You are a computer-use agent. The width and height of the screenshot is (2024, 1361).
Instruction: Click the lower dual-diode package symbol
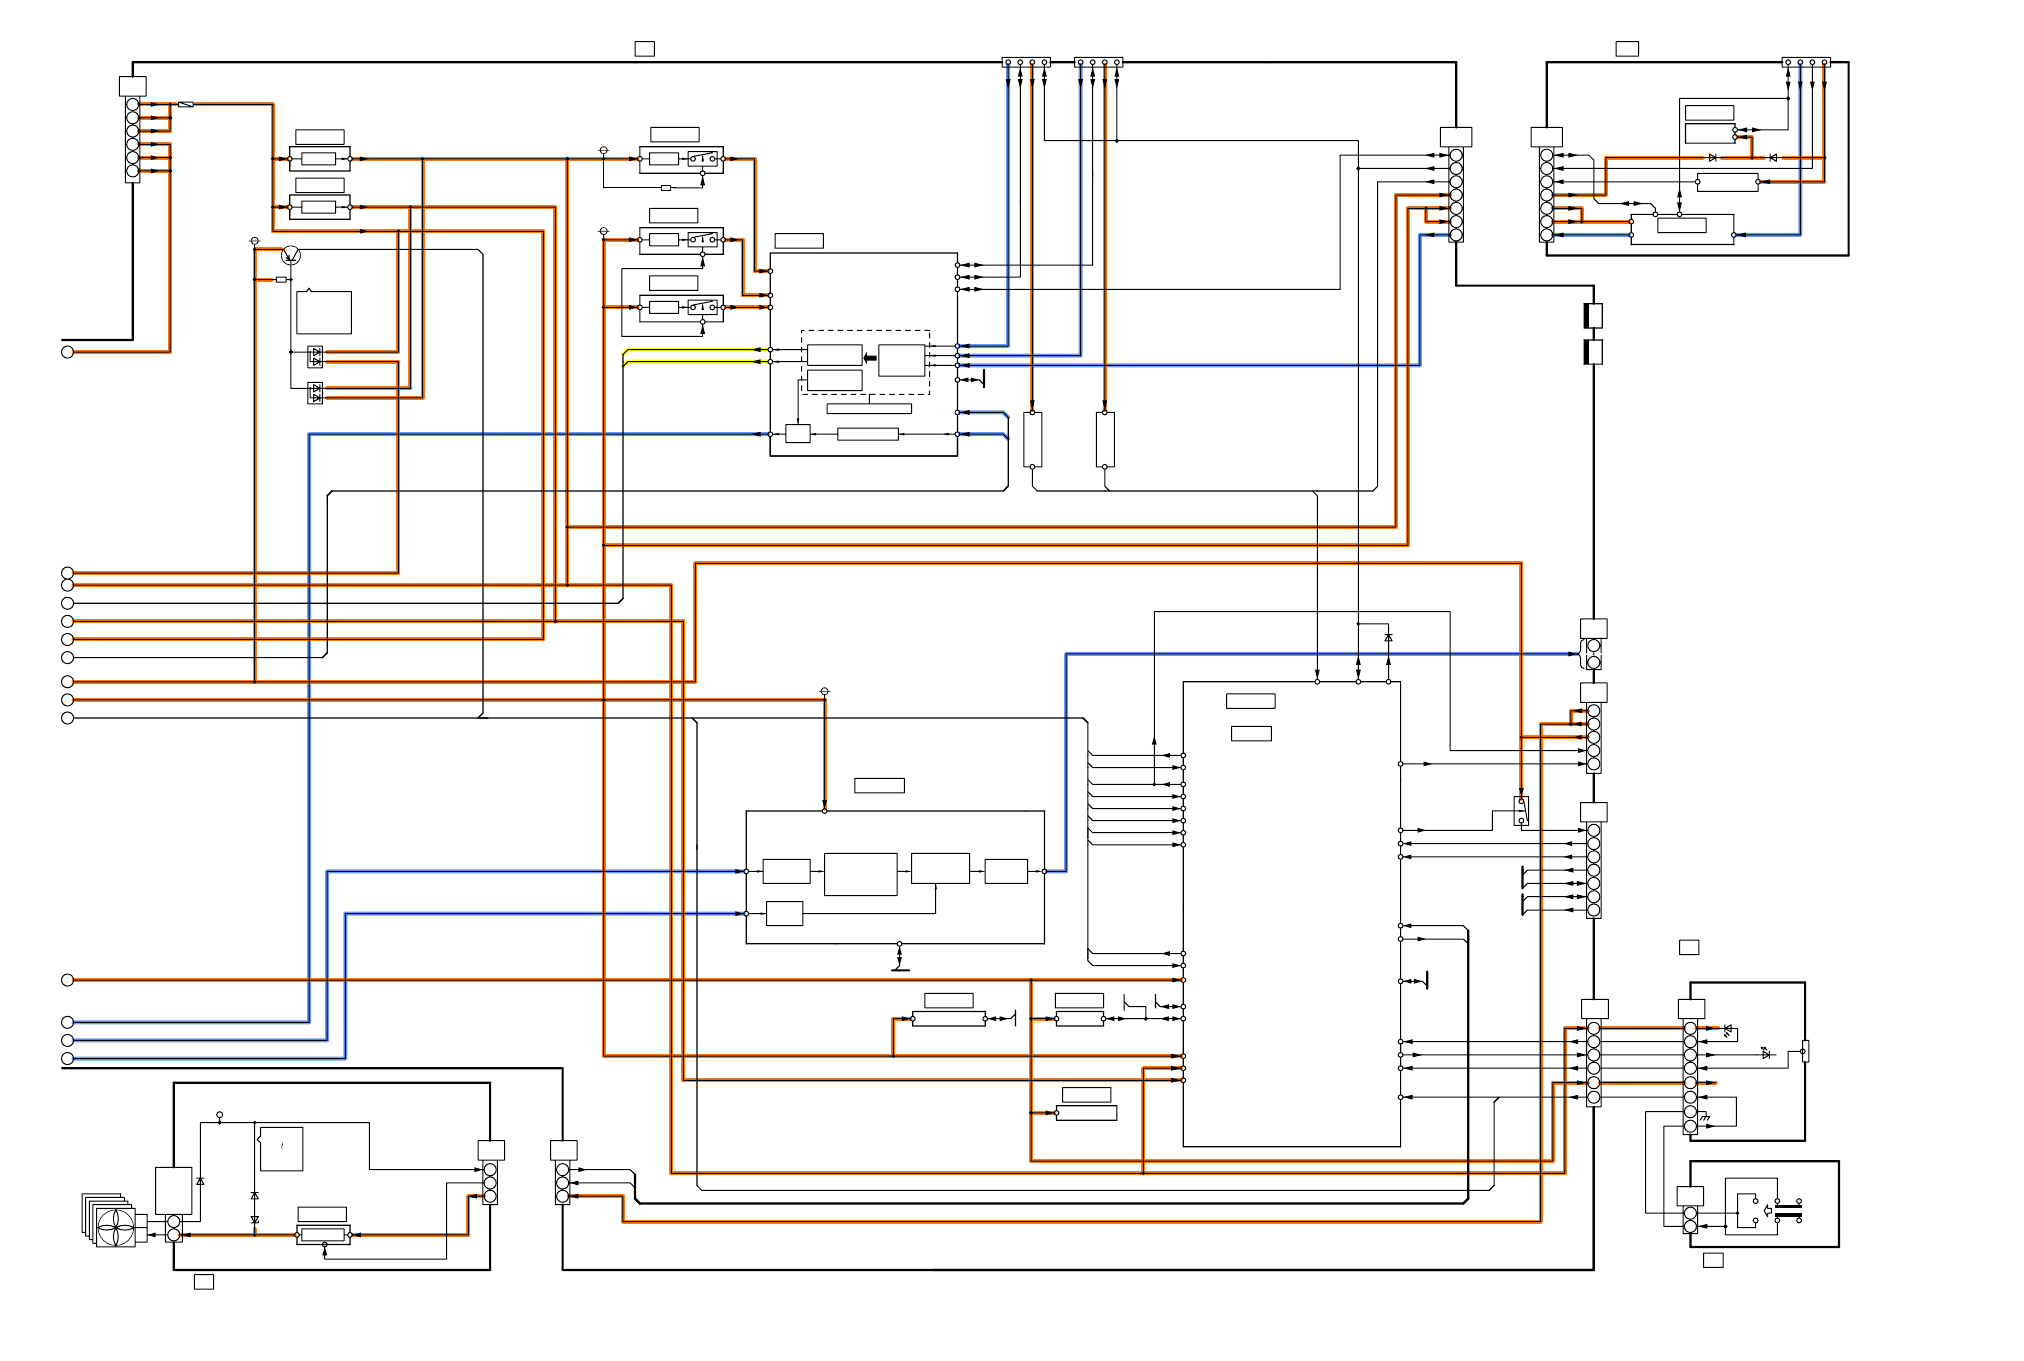pyautogui.click(x=316, y=392)
